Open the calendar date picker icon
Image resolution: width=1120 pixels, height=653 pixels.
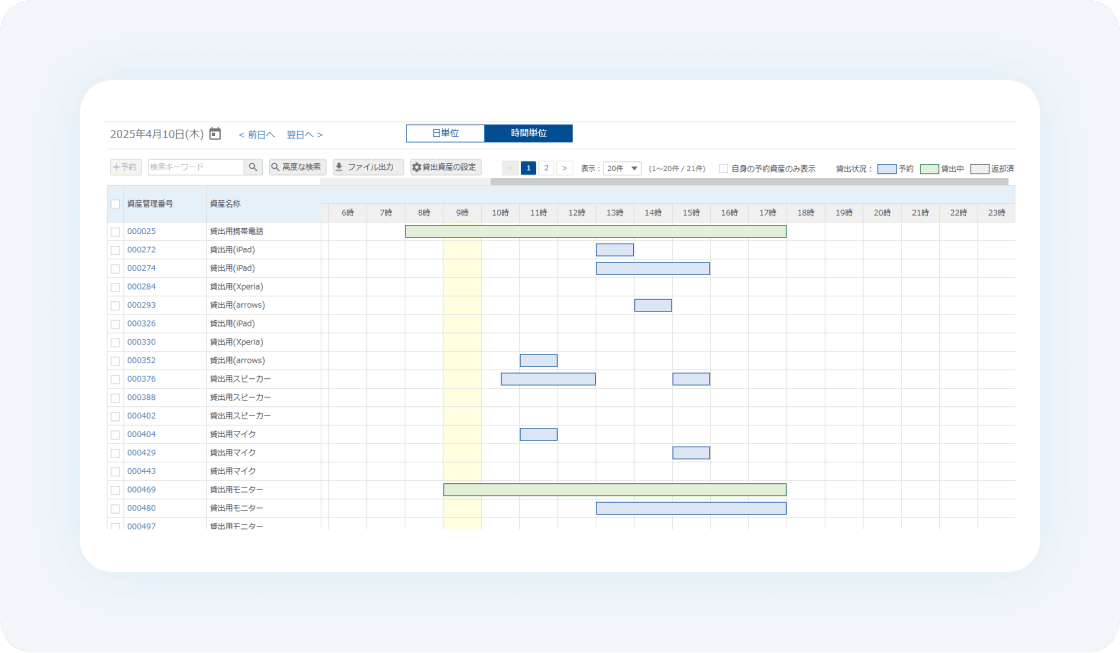pos(215,134)
